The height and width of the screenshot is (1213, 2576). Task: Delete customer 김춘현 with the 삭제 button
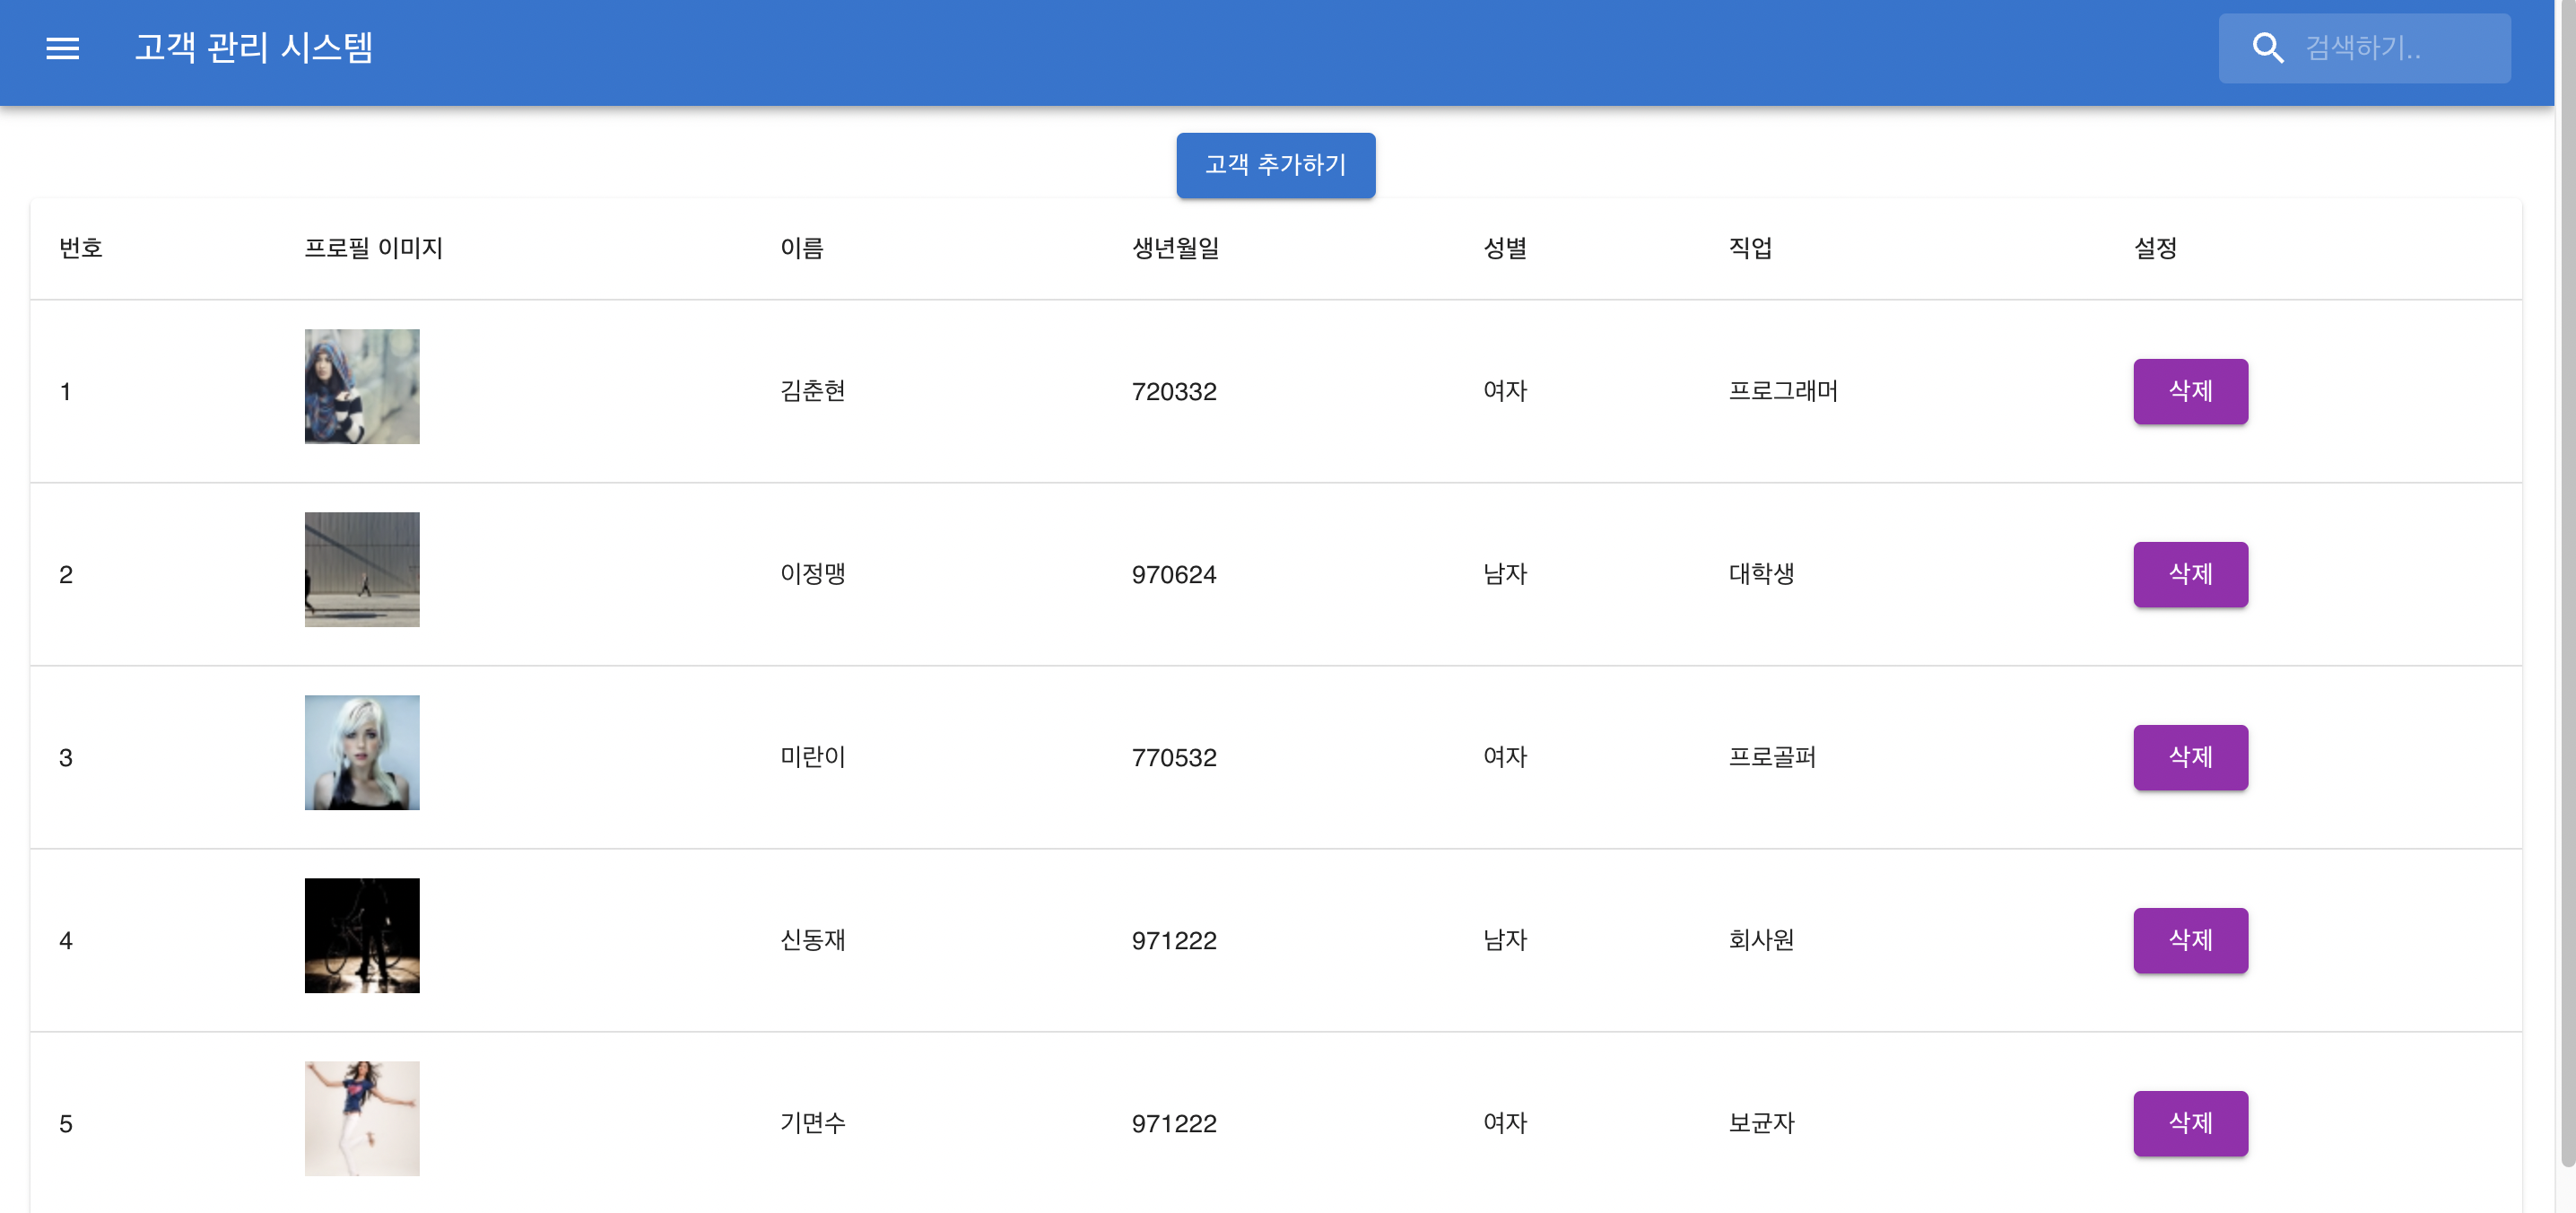click(2190, 391)
